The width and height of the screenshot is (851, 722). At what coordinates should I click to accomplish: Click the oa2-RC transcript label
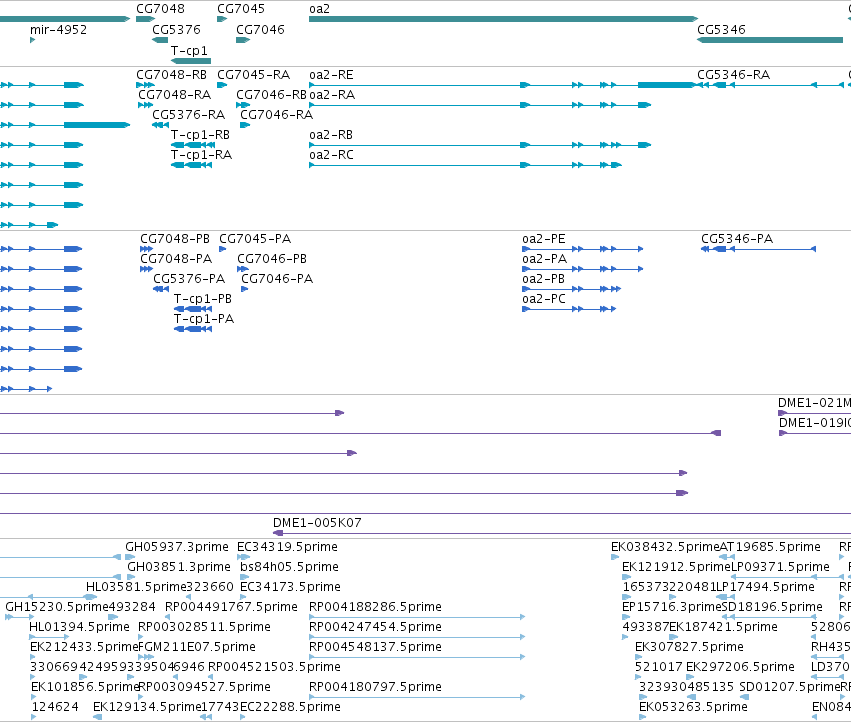point(331,155)
